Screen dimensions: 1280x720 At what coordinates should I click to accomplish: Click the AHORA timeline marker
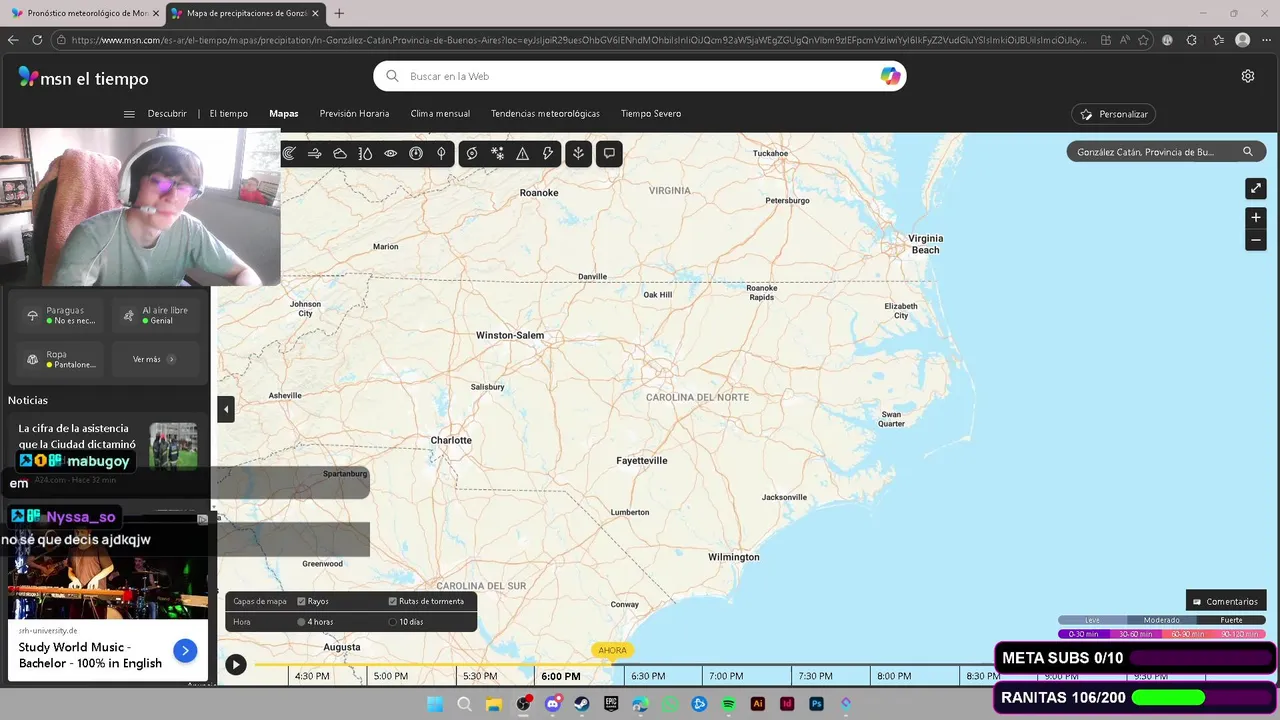click(x=612, y=650)
